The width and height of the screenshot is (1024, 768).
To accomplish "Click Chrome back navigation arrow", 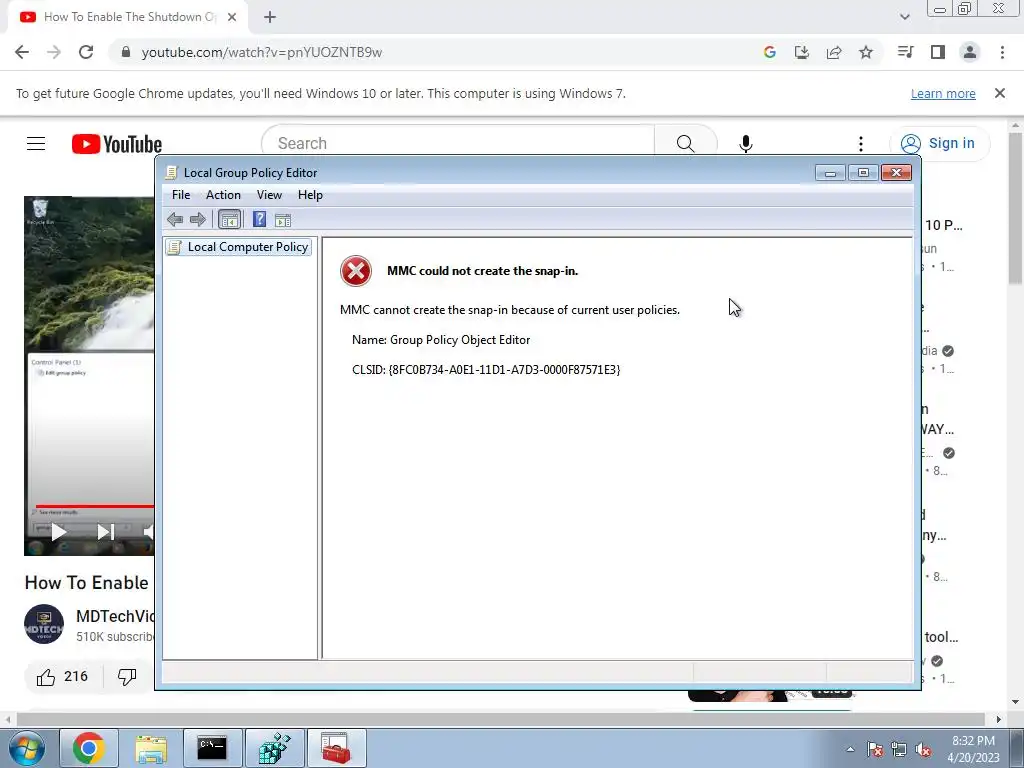I will 22,52.
